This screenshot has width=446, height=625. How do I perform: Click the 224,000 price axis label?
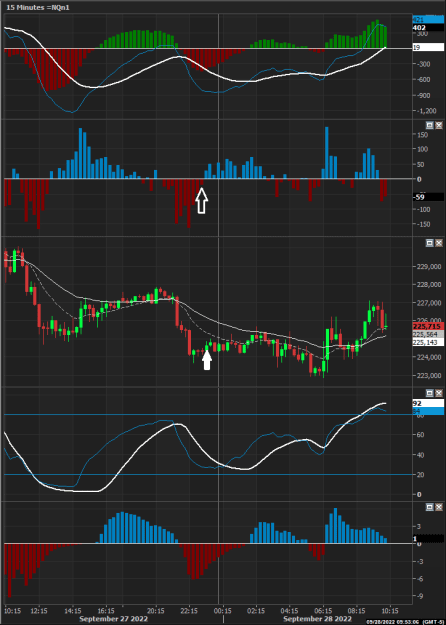click(429, 358)
